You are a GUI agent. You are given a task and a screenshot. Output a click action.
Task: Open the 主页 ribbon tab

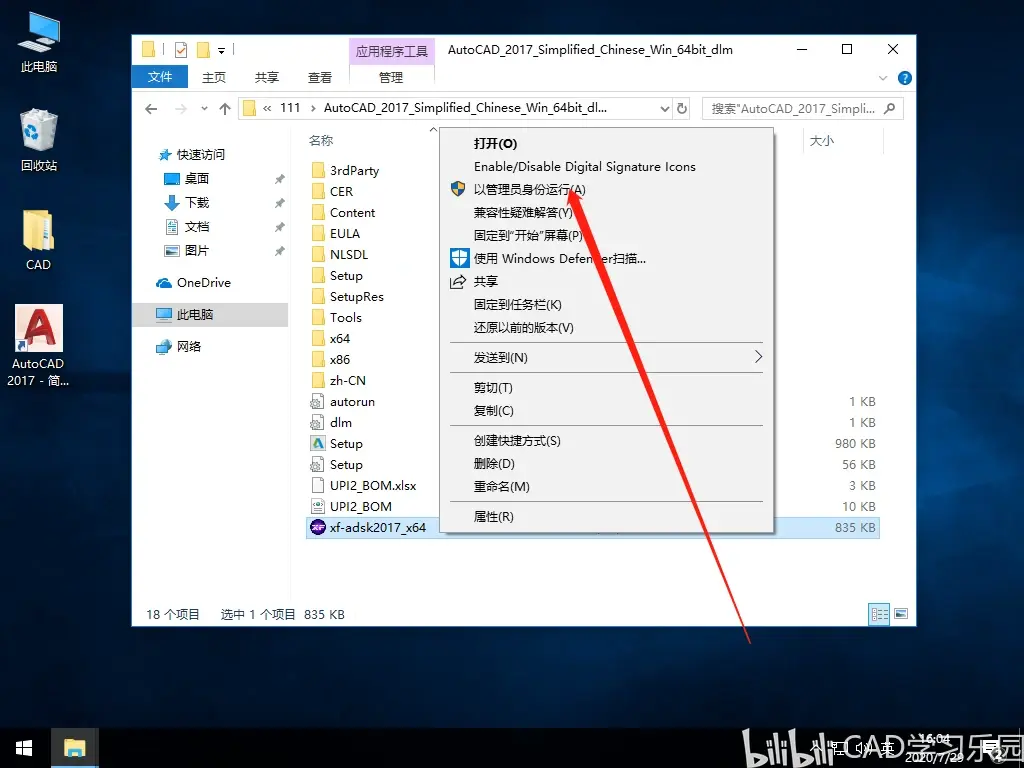point(214,77)
